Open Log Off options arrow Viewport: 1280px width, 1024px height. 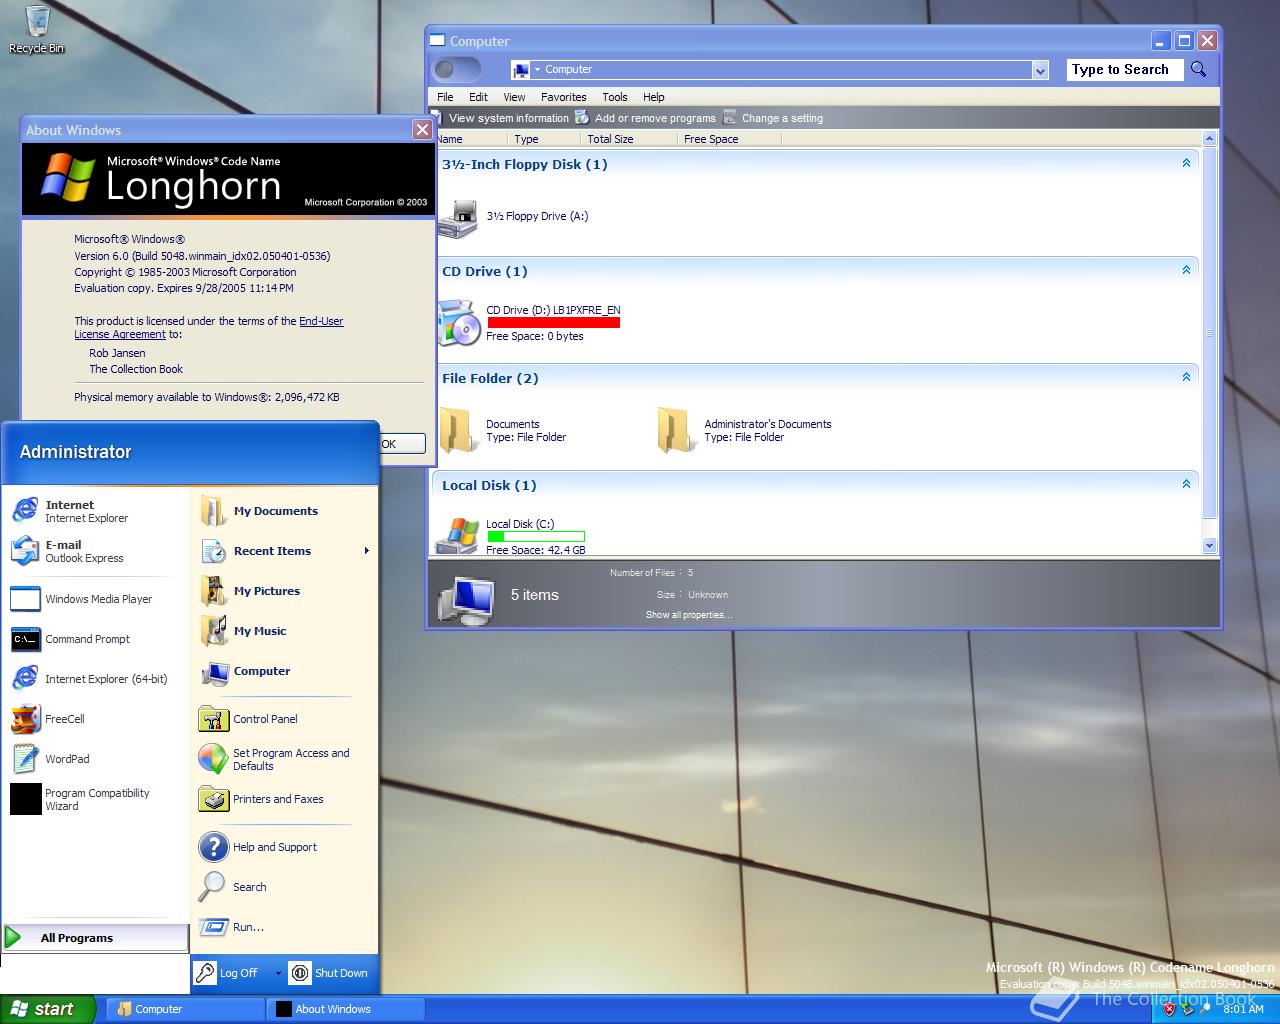click(x=278, y=973)
